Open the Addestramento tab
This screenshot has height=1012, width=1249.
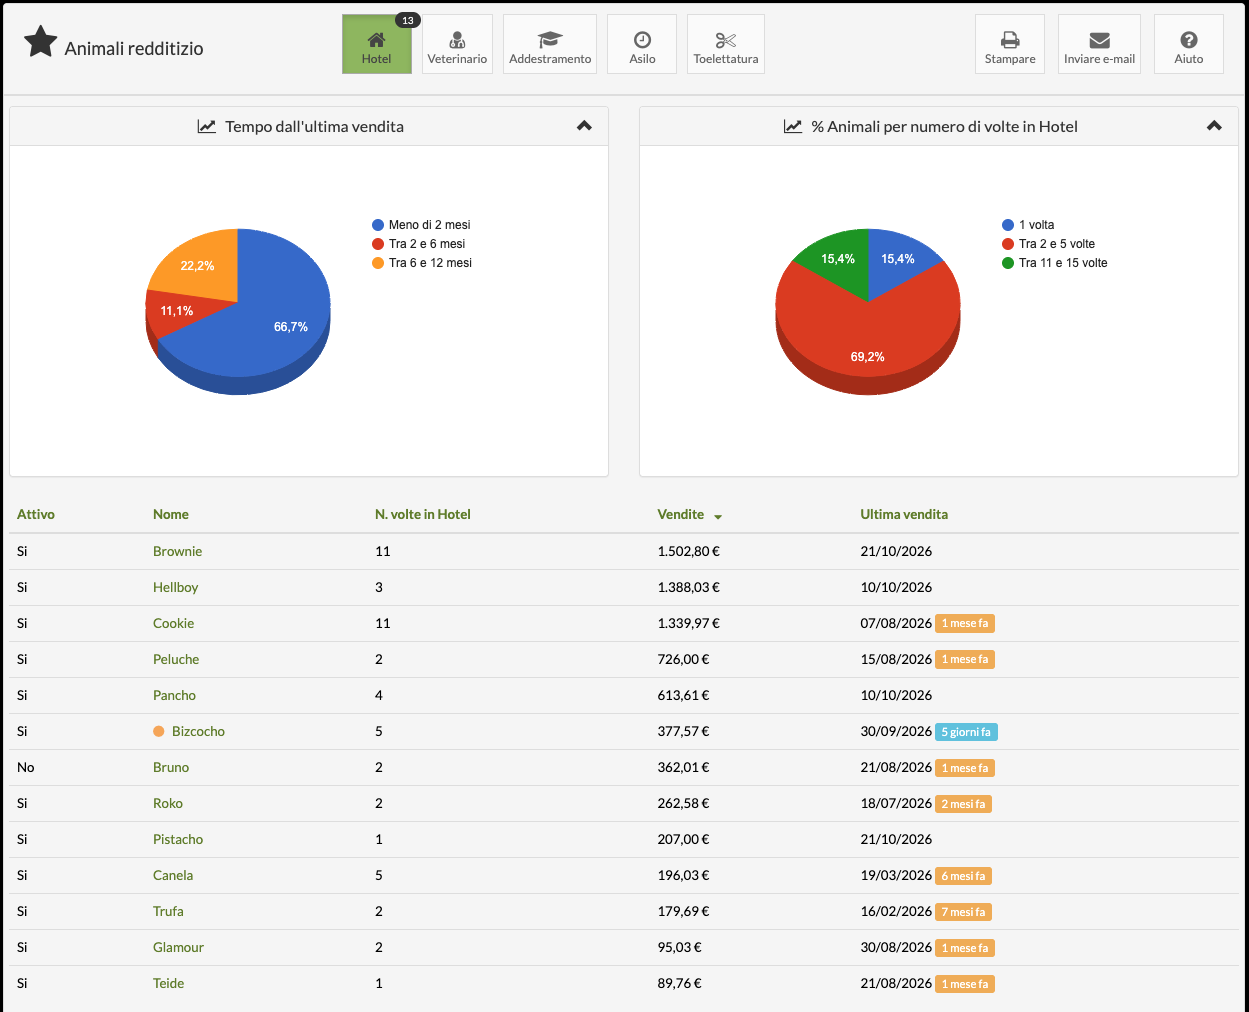pos(550,44)
